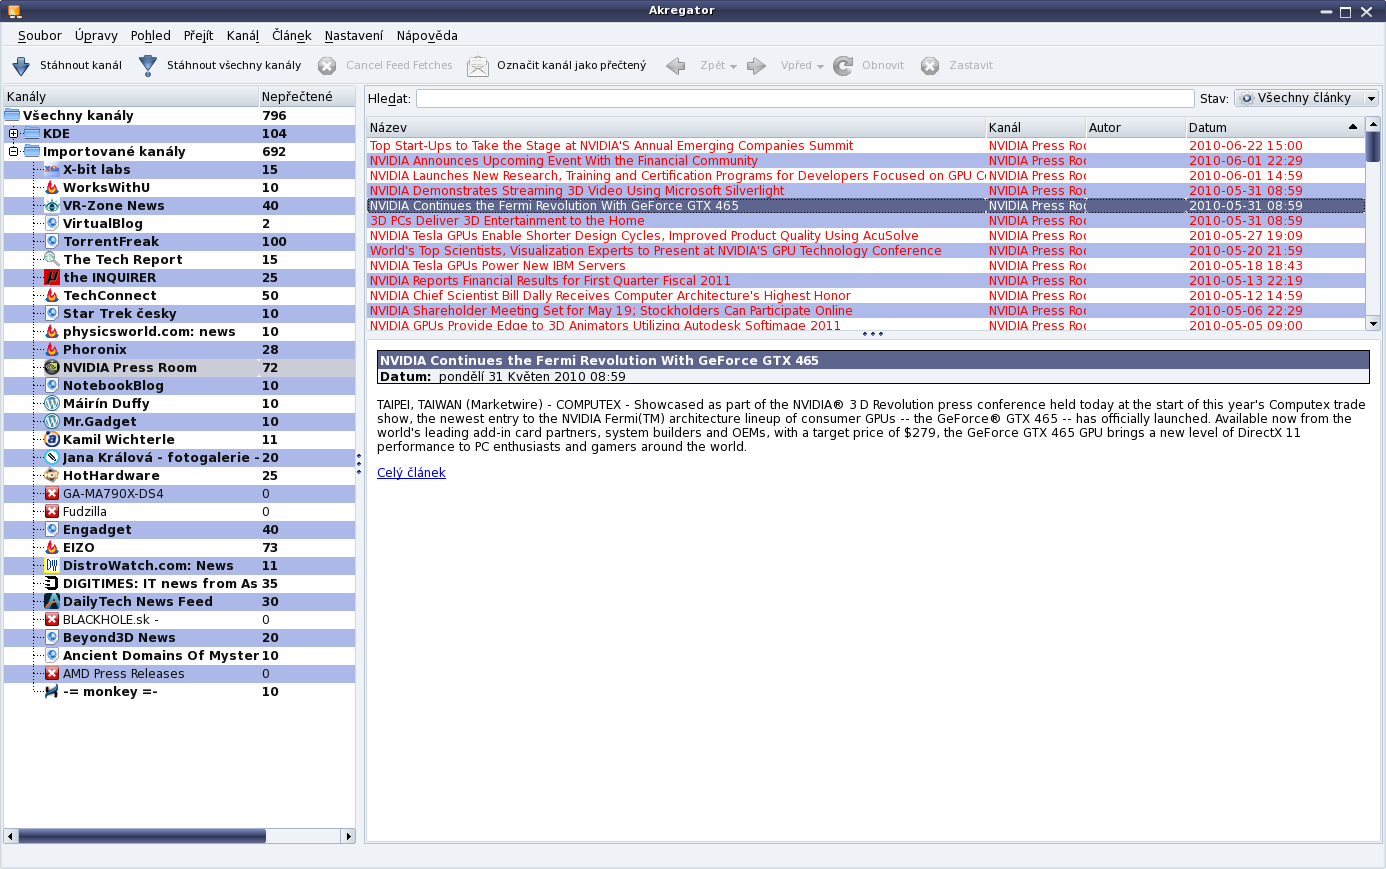Sort articles by the Kanál column
The width and height of the screenshot is (1386, 869).
(x=1036, y=128)
